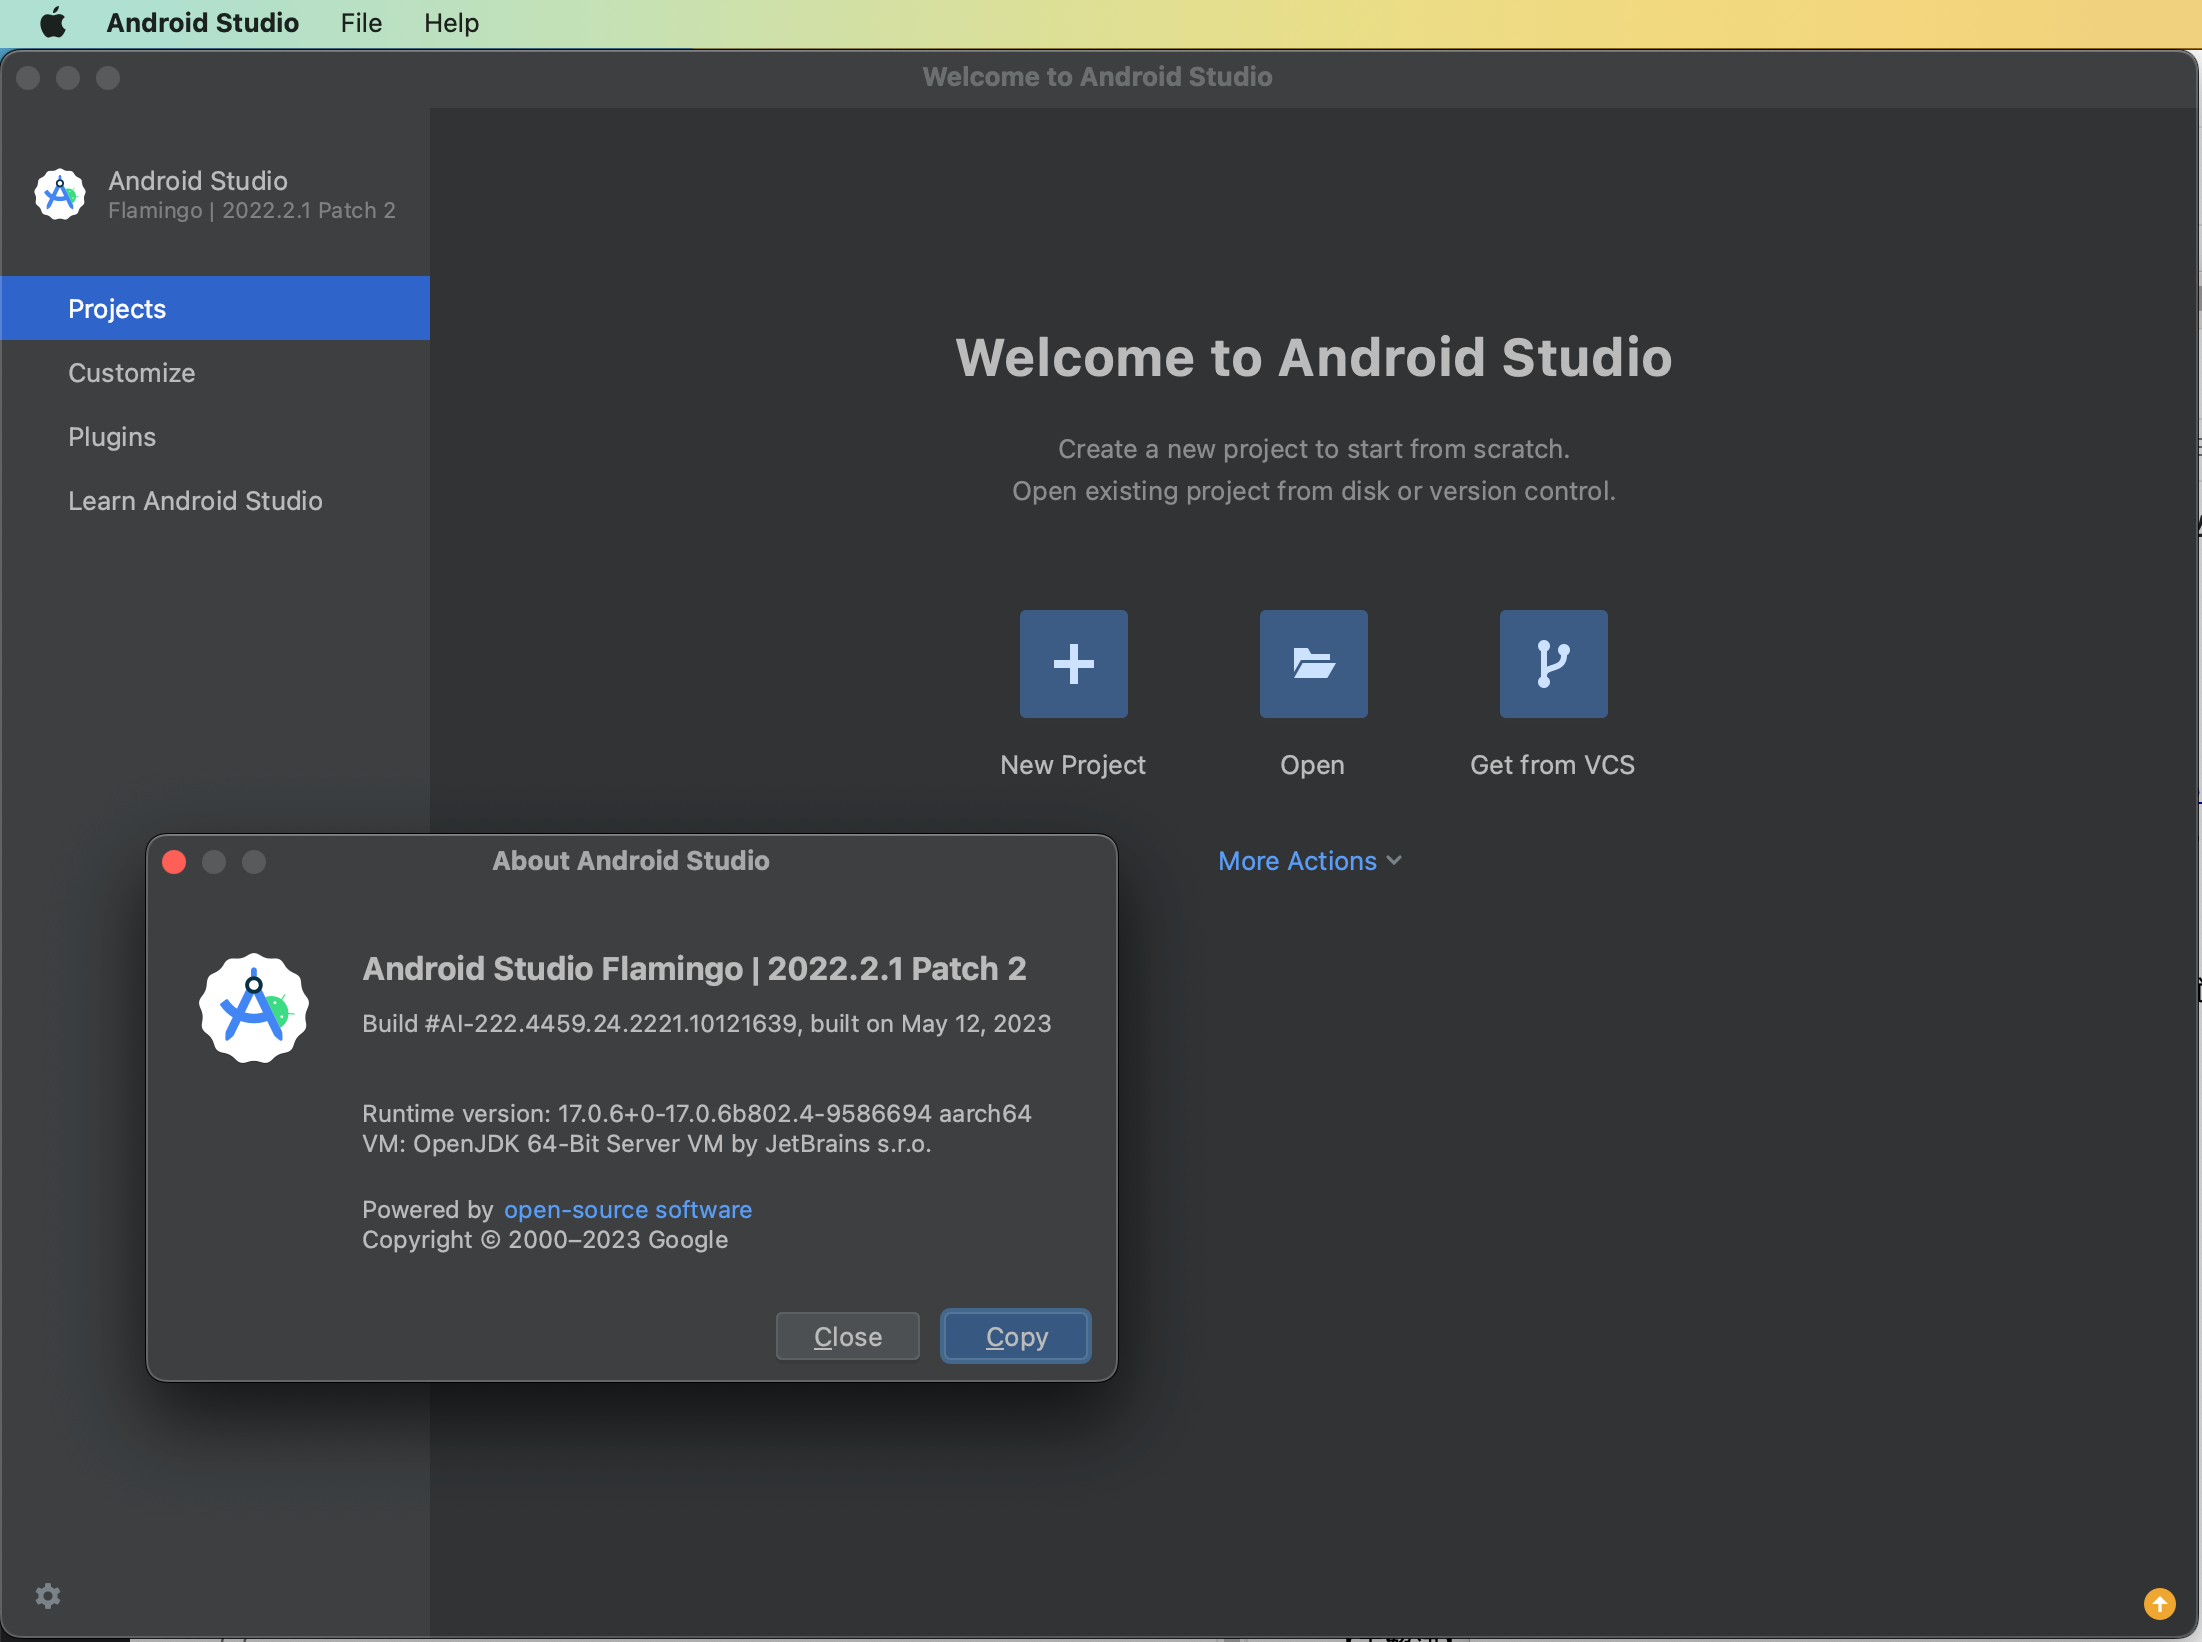Image resolution: width=2202 pixels, height=1642 pixels.
Task: Click the Get from VCS branch icon
Action: [1553, 663]
